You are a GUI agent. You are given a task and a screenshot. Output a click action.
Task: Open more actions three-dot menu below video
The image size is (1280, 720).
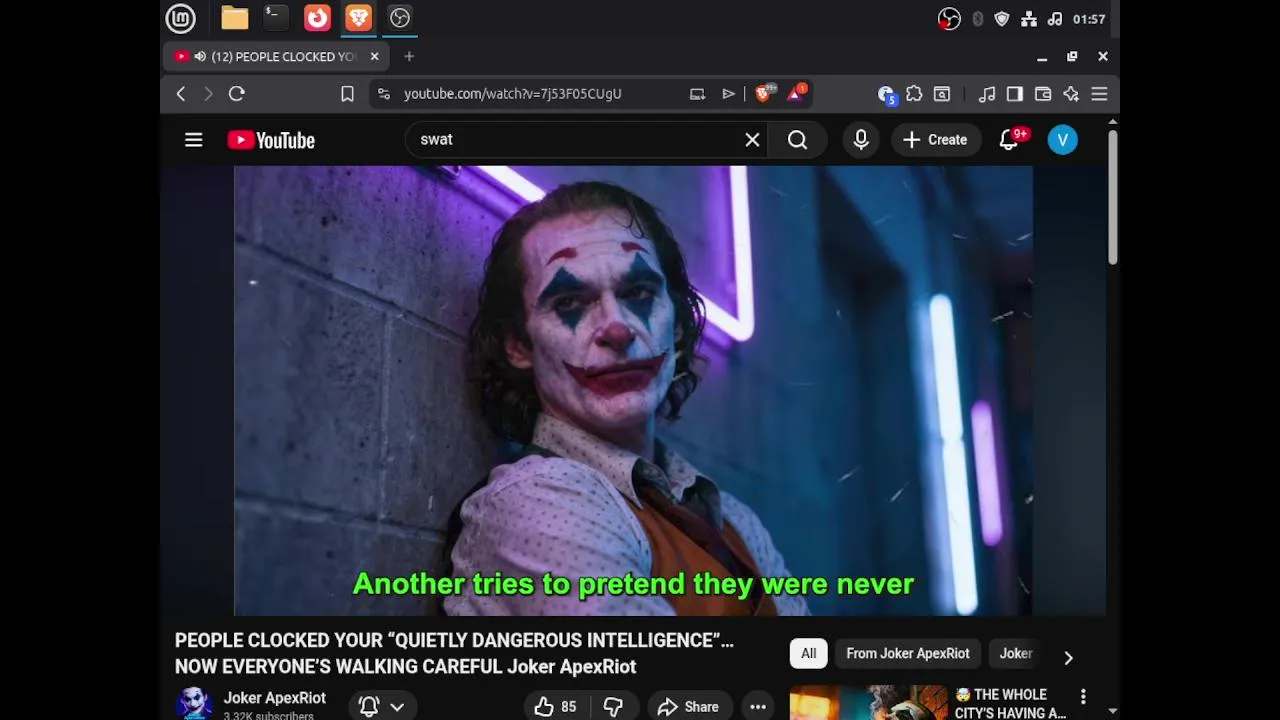pos(758,706)
